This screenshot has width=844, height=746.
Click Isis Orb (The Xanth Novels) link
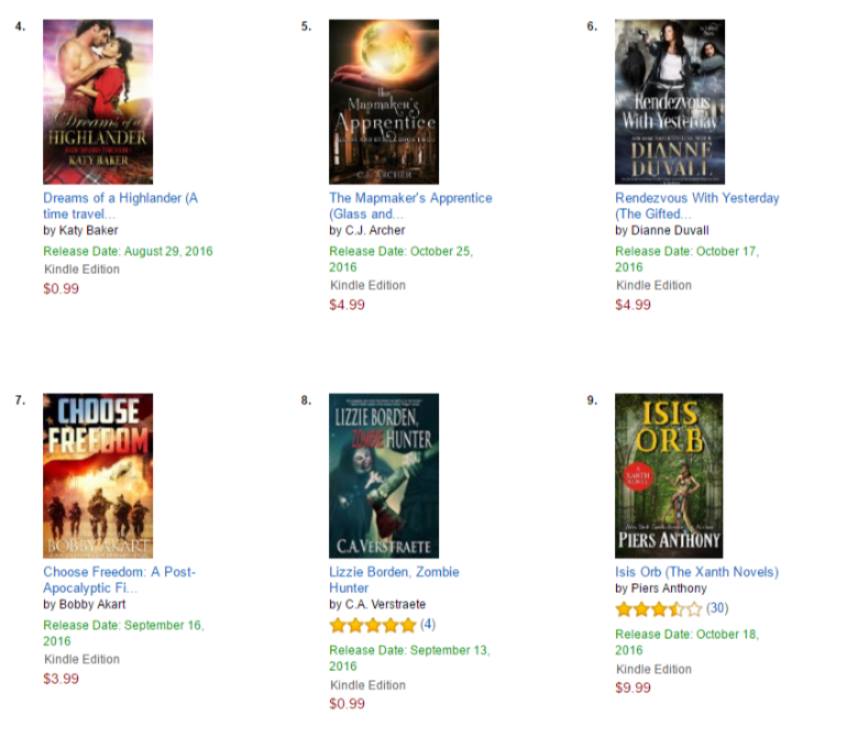click(697, 572)
